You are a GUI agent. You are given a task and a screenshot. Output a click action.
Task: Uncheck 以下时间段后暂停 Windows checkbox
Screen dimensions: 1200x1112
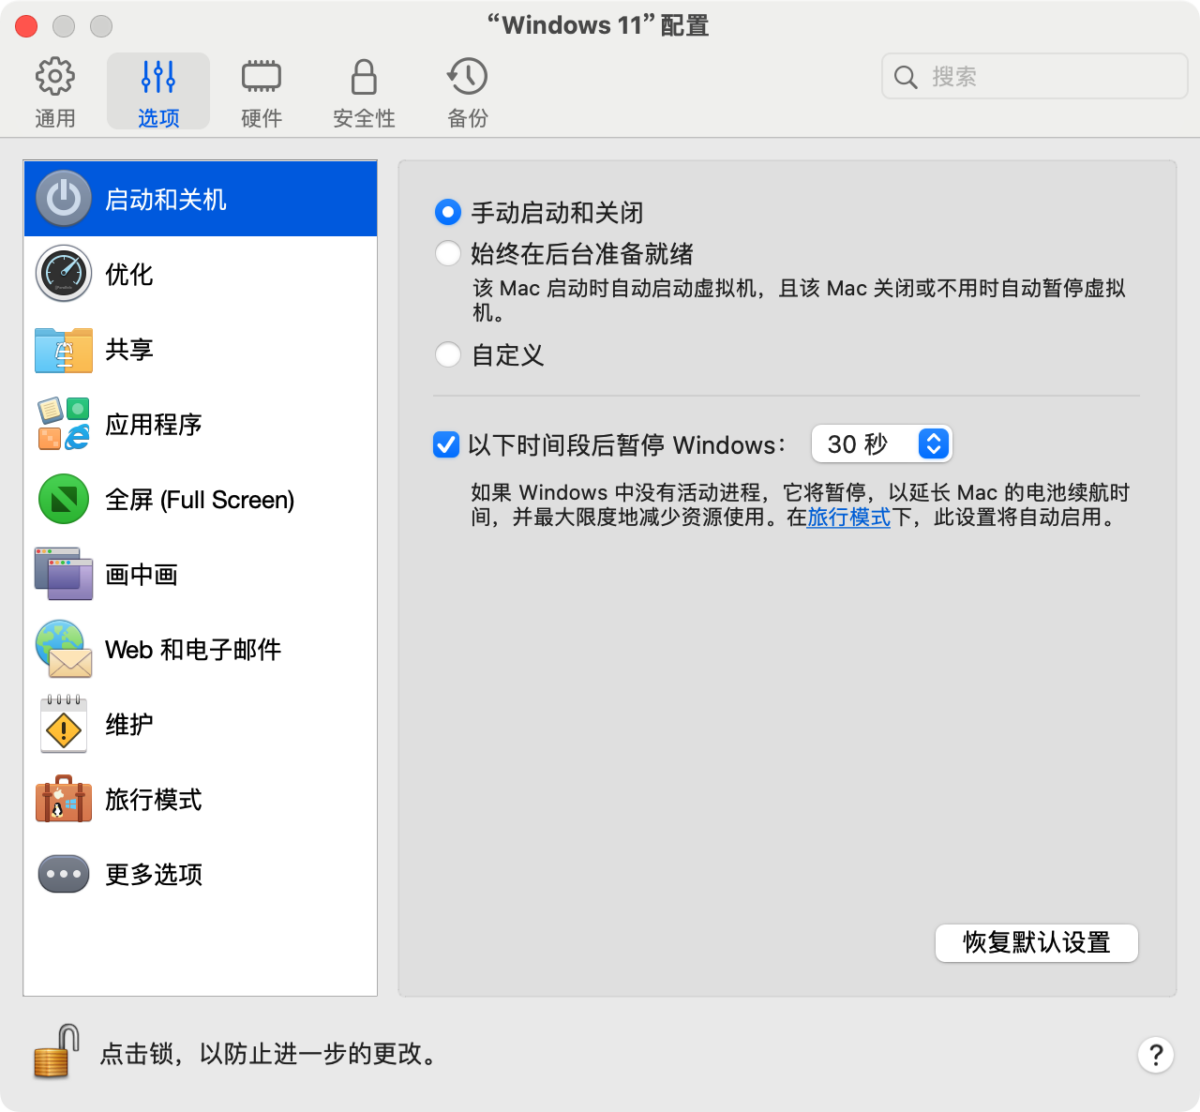pyautogui.click(x=446, y=444)
